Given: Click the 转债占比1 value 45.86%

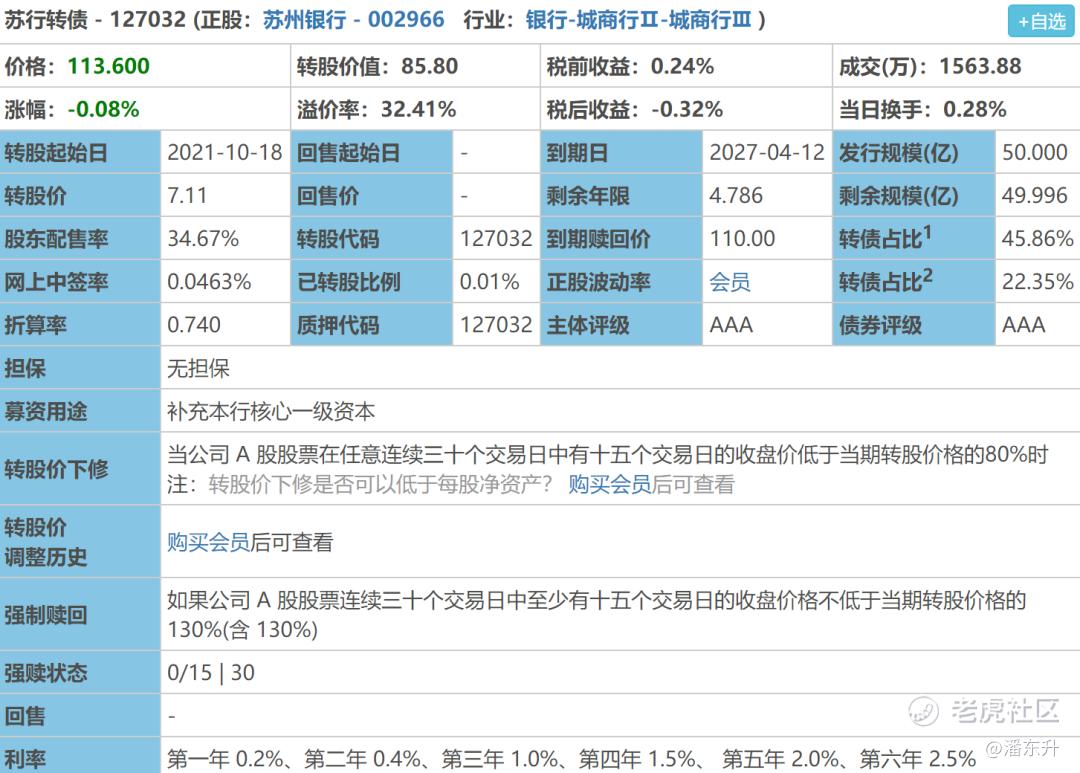Looking at the screenshot, I should point(1037,238).
